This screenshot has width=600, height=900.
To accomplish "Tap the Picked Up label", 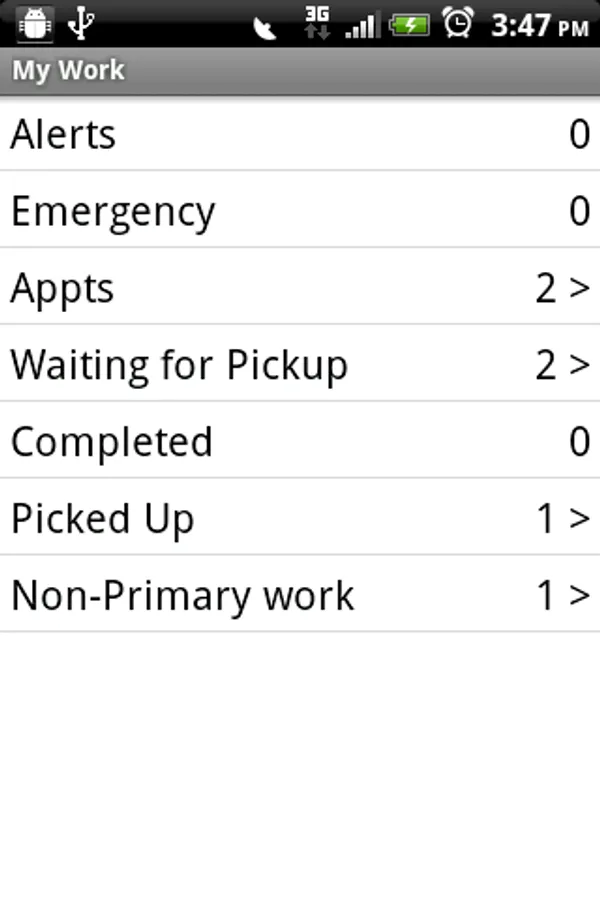I will pos(103,518).
